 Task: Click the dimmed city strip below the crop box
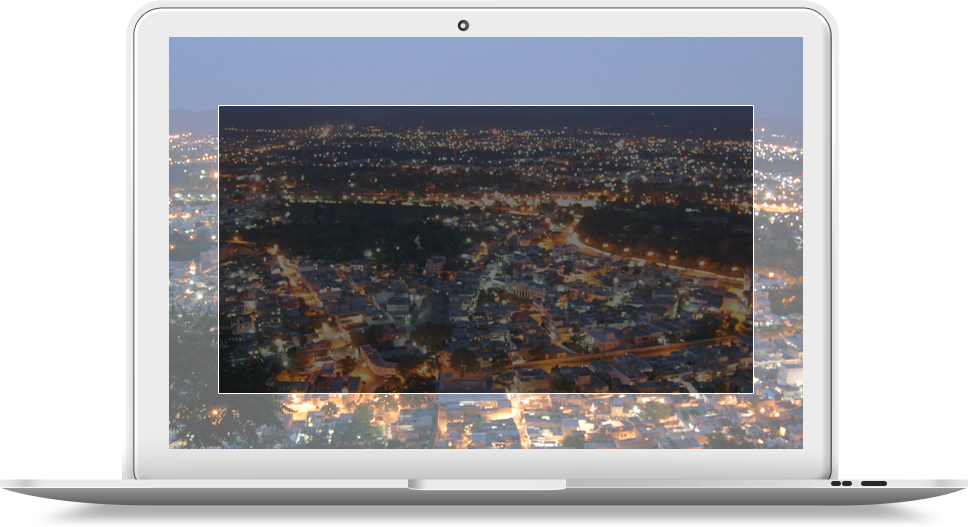point(485,420)
